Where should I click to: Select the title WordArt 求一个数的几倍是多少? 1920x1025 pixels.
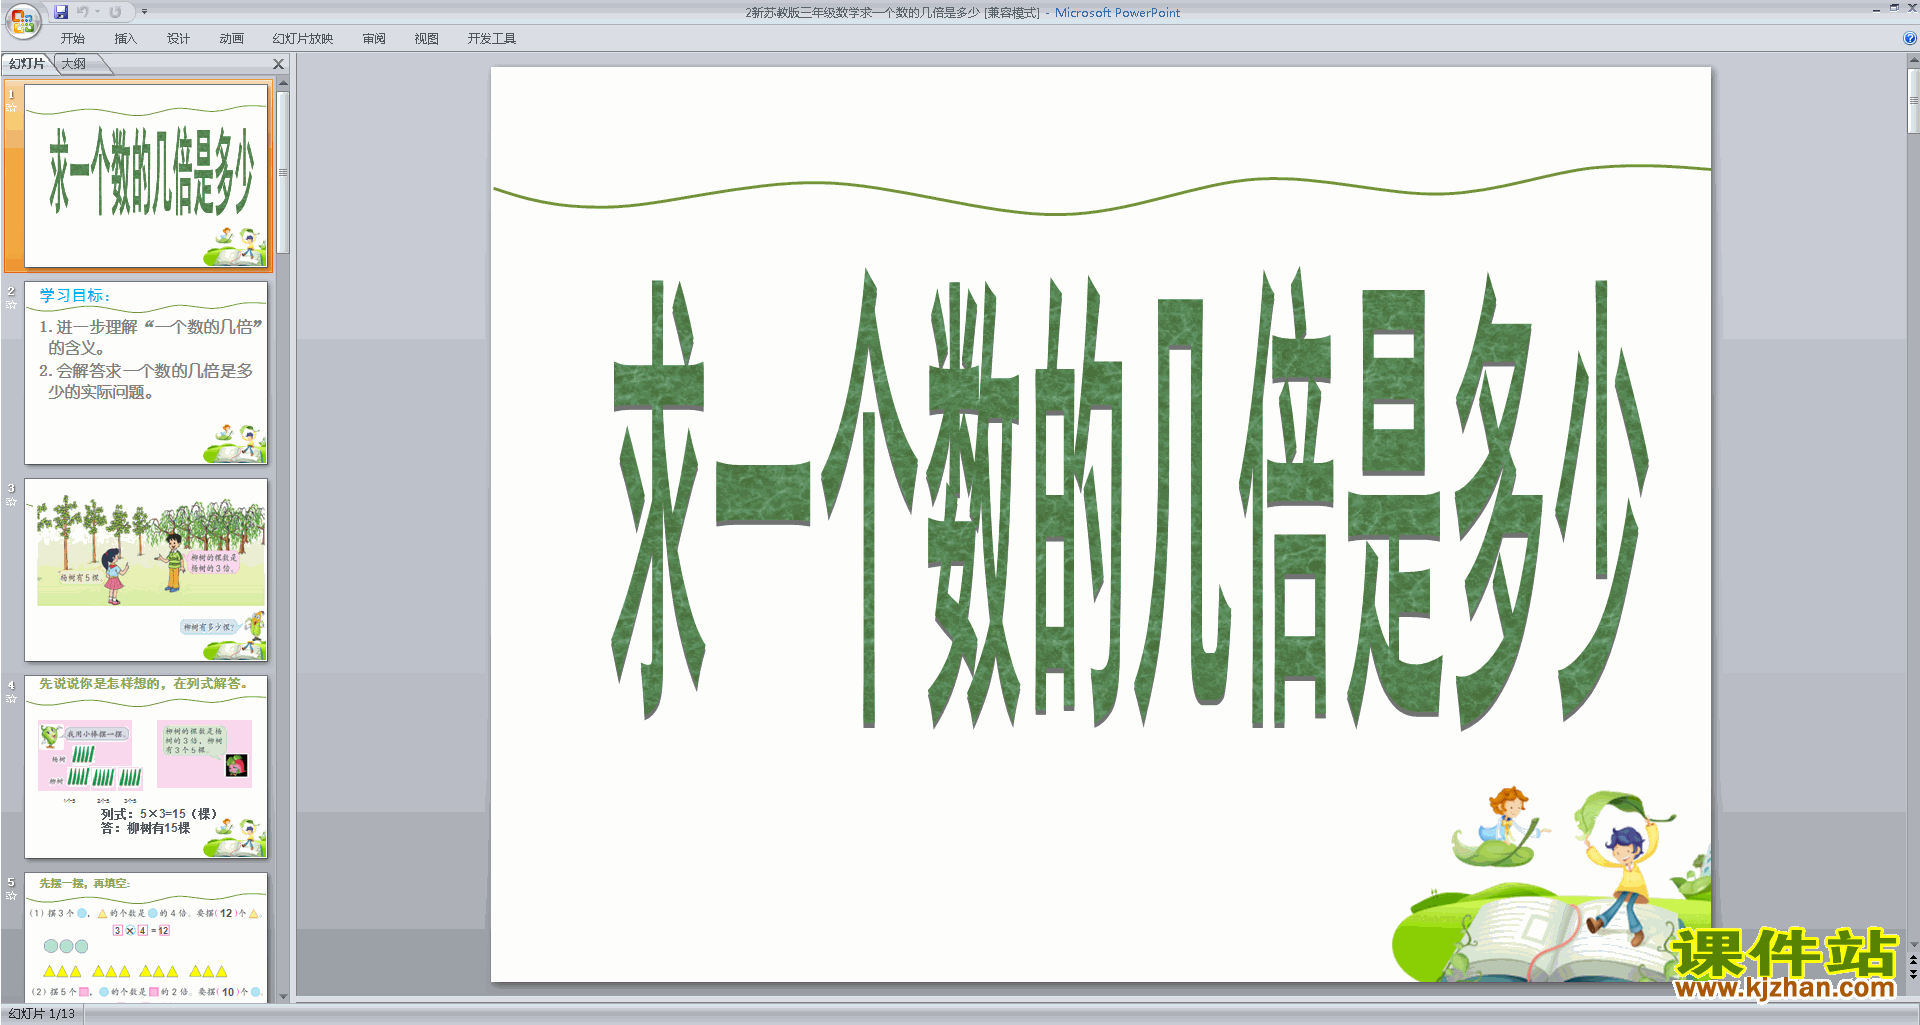1130,498
